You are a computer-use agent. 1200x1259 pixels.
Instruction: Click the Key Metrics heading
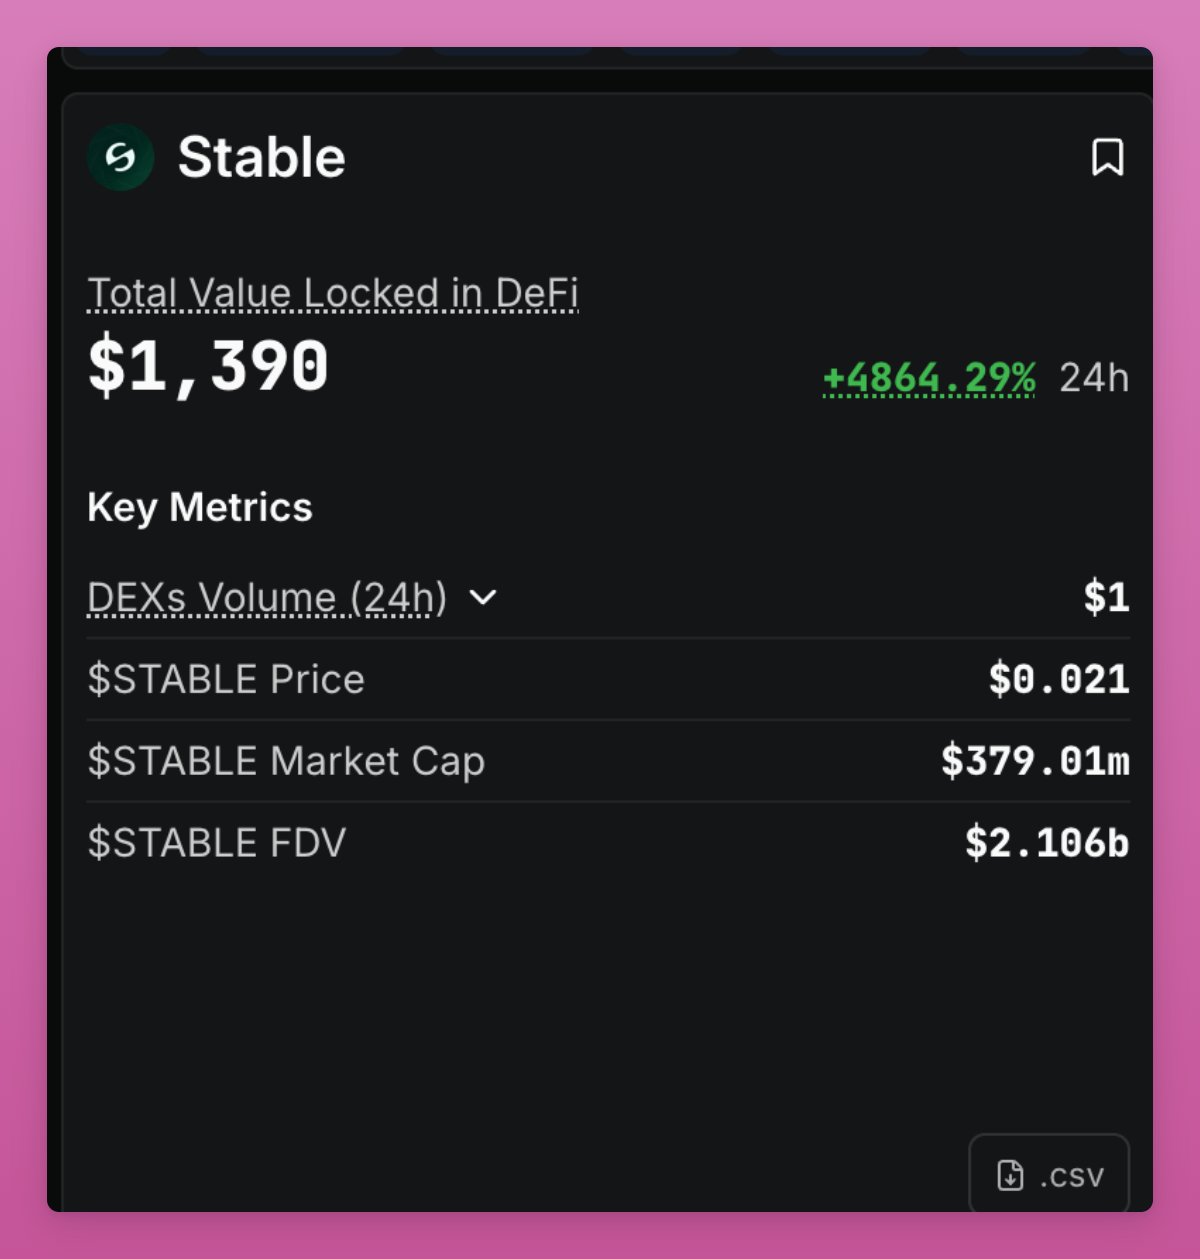click(200, 507)
